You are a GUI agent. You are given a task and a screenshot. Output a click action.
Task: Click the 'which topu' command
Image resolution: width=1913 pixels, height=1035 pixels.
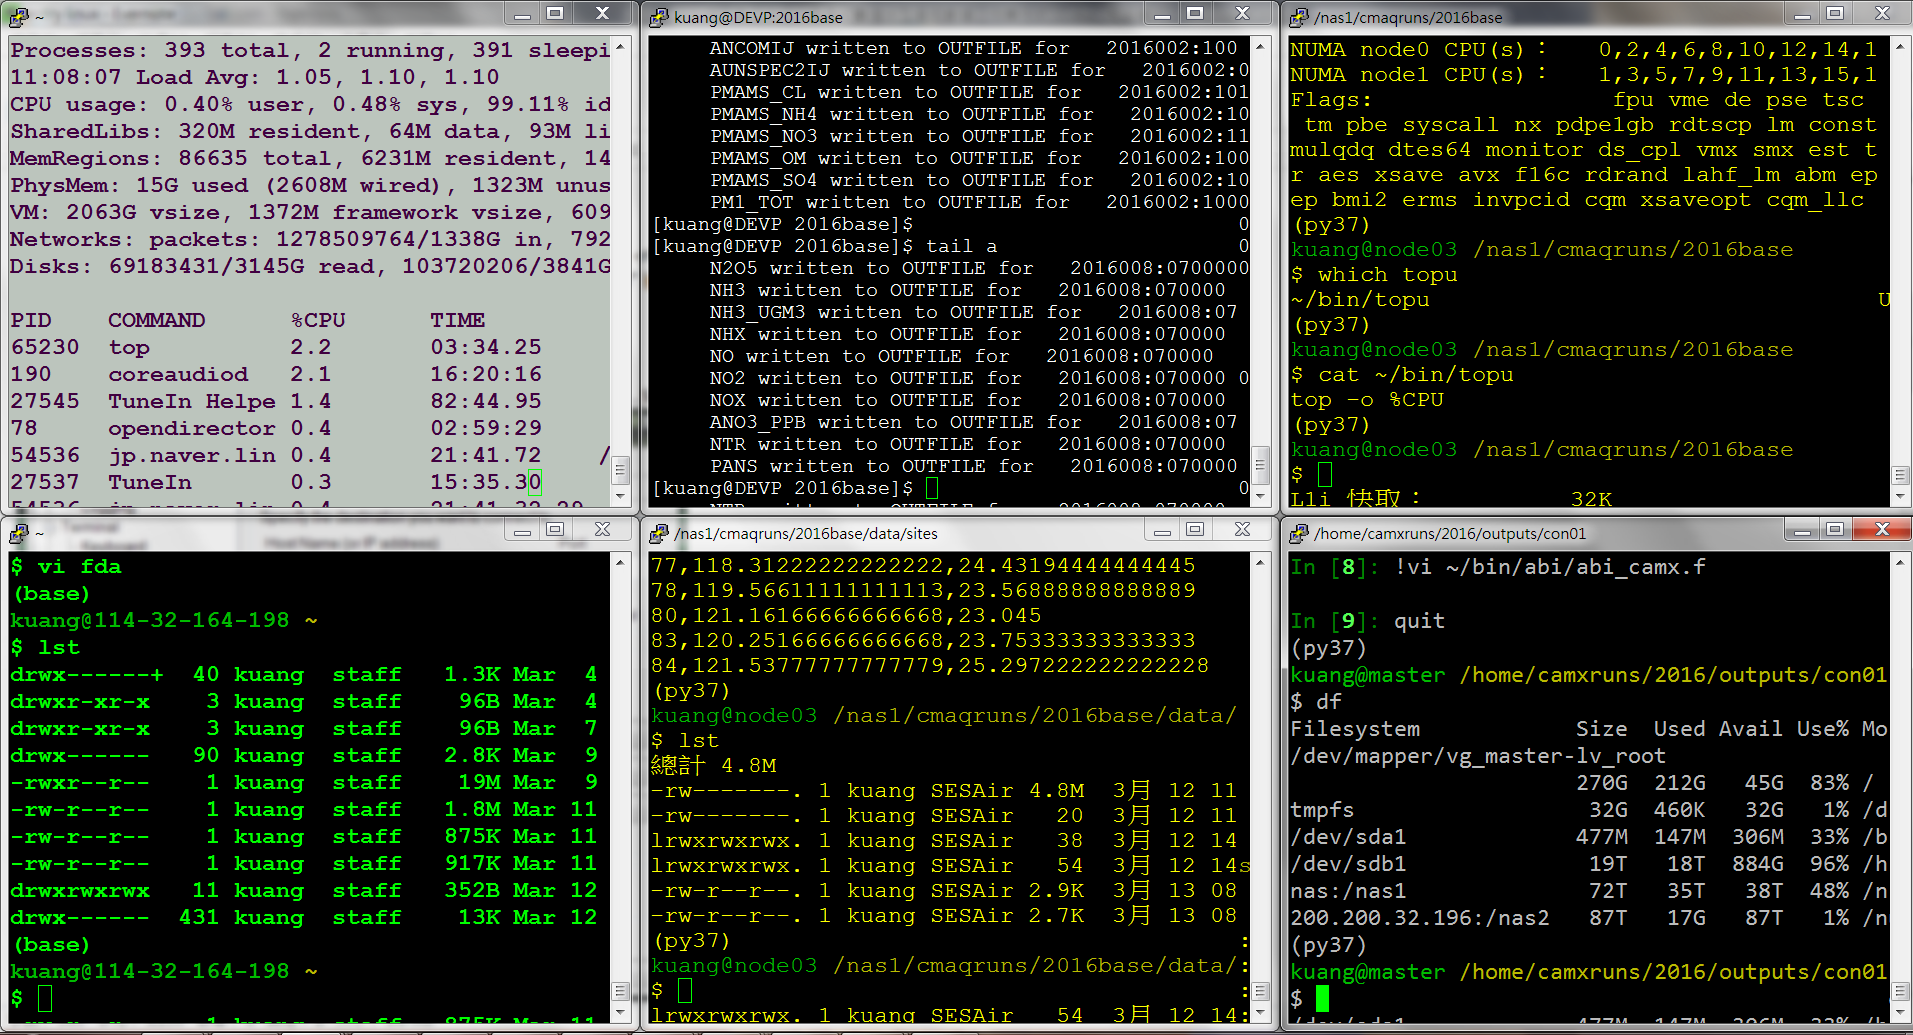1387,274
